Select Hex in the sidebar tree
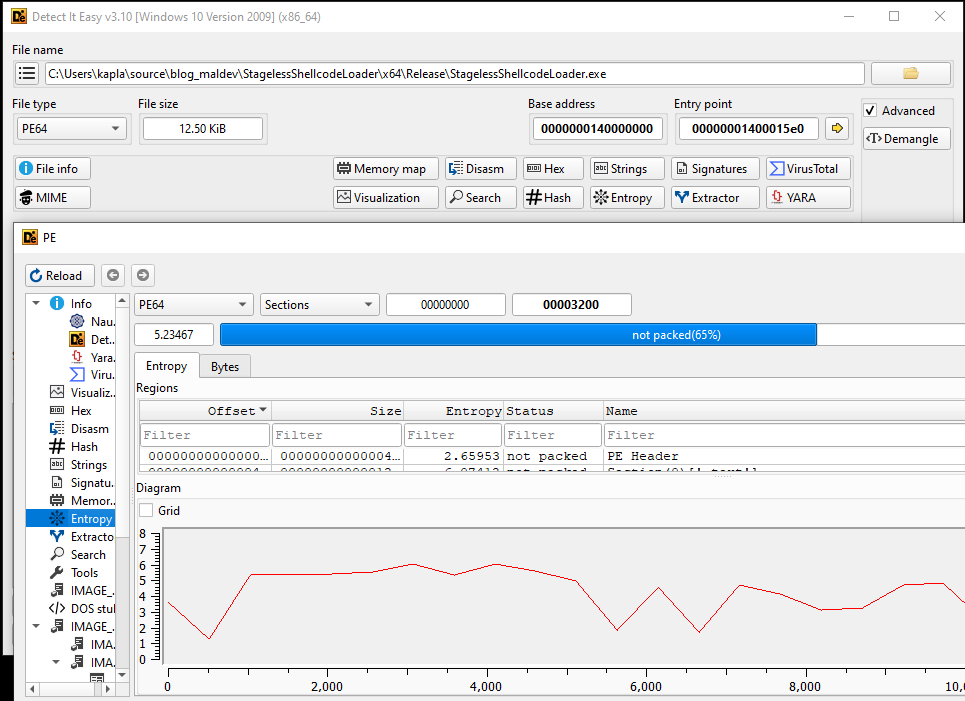Viewport: 965px width, 701px height. [x=71, y=411]
